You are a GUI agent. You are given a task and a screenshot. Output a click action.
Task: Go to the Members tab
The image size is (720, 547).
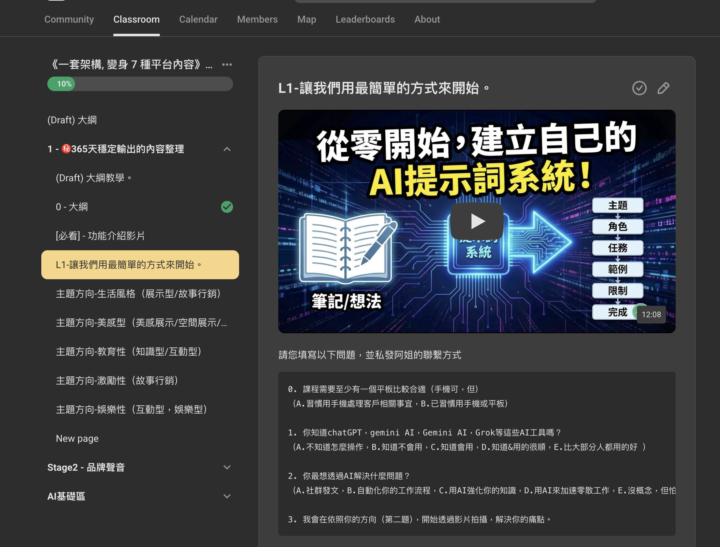(x=257, y=19)
